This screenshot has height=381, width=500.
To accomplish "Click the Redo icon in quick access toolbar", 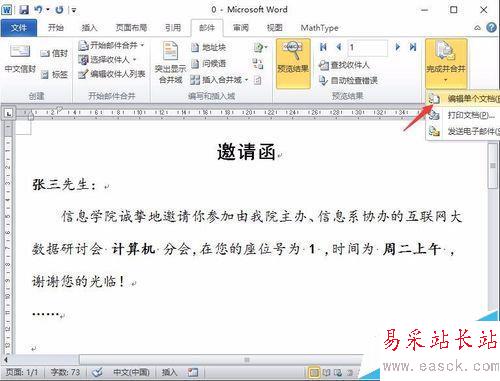I will pyautogui.click(x=59, y=10).
